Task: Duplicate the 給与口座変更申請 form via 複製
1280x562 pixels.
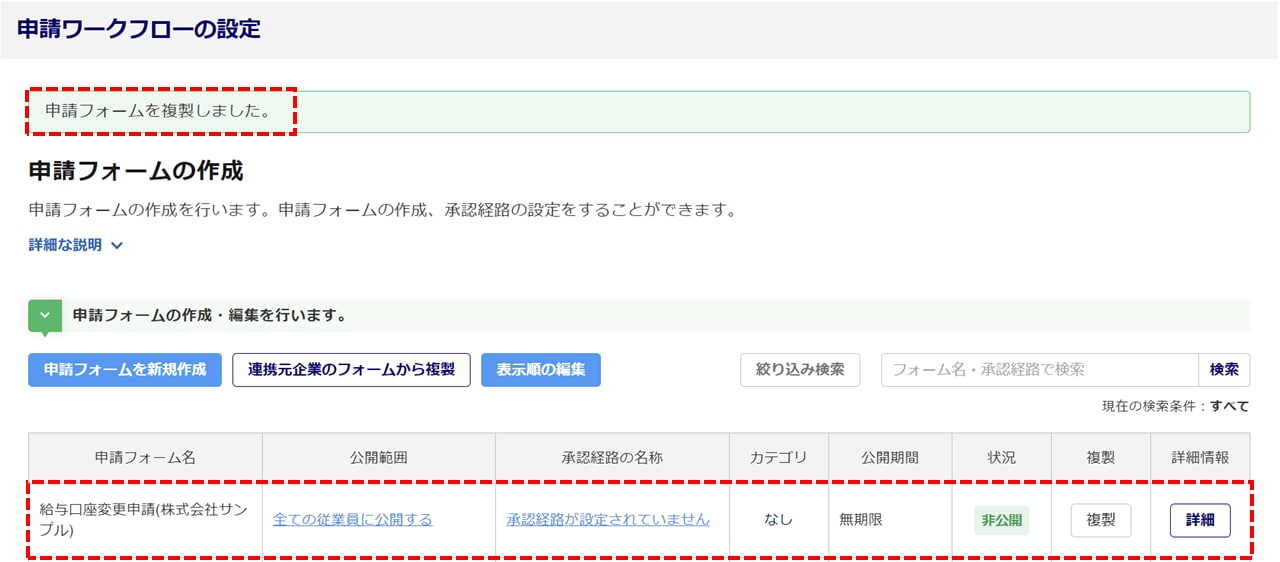Action: (x=1100, y=521)
